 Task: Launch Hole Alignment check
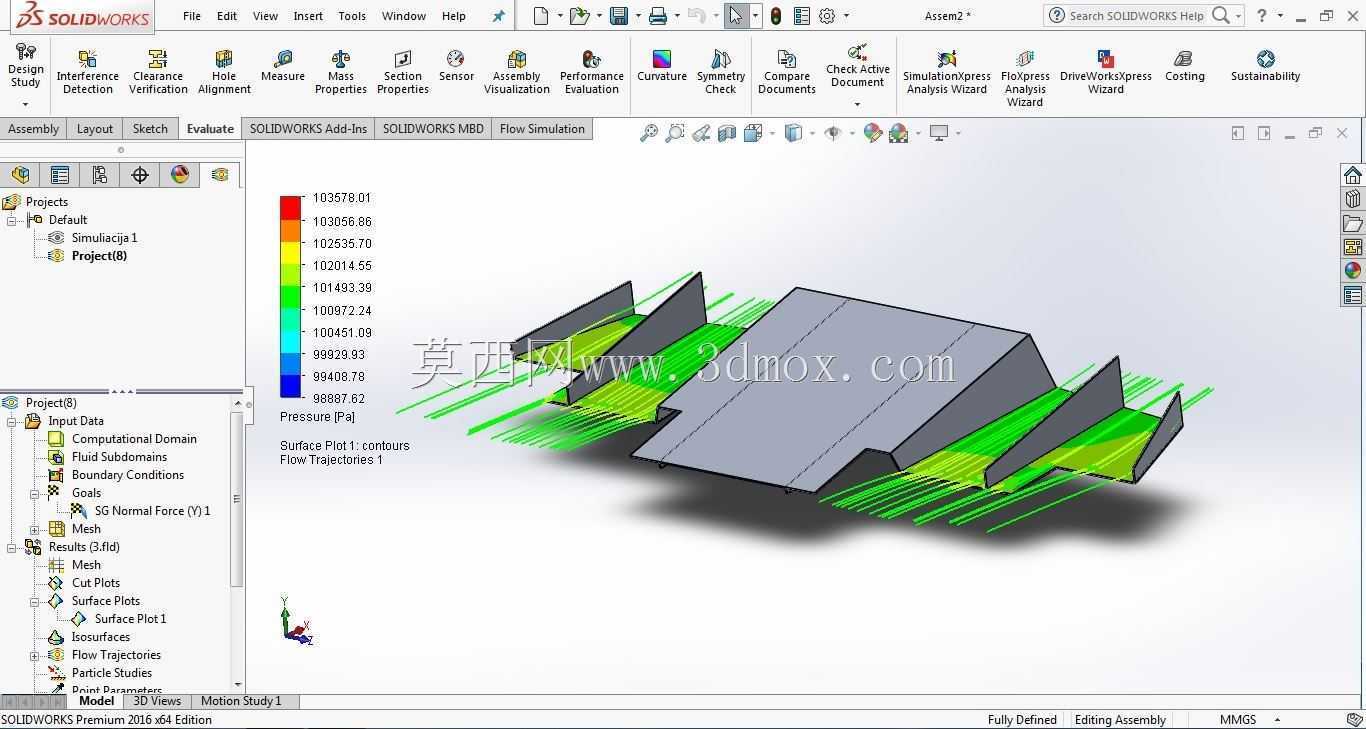tap(224, 72)
